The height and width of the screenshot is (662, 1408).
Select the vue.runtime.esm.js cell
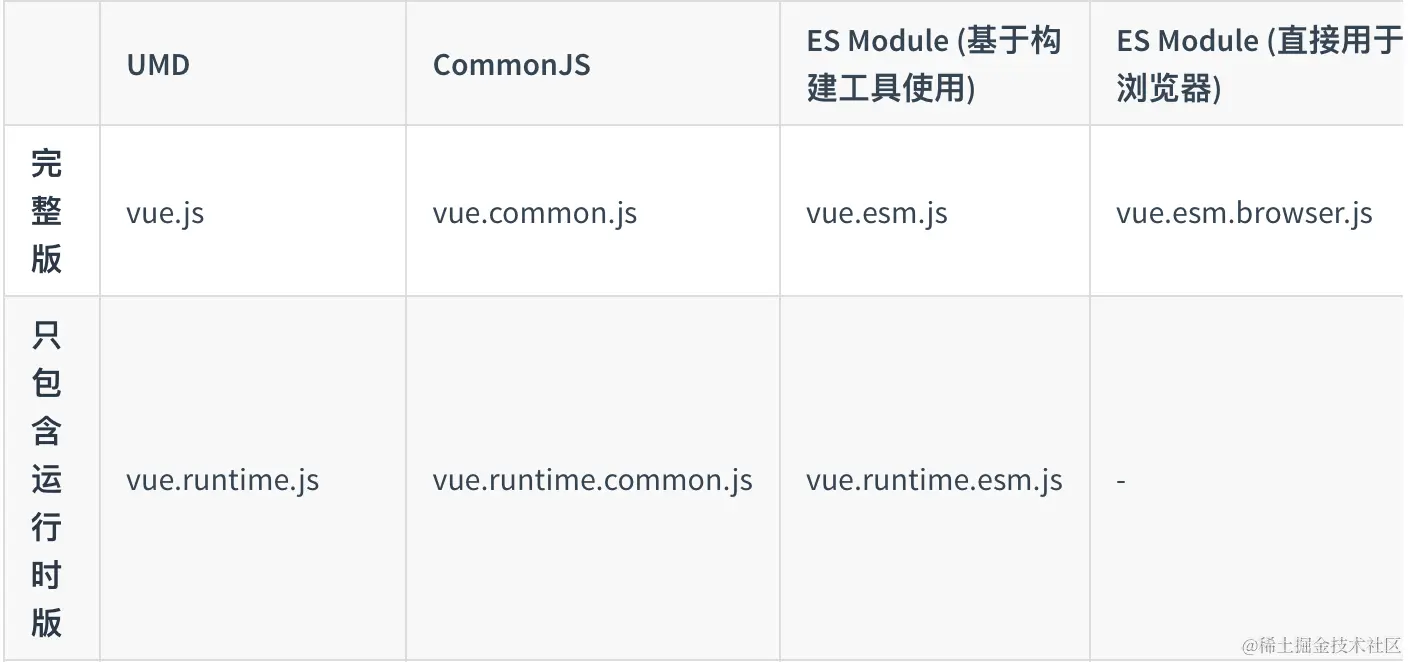tap(934, 480)
